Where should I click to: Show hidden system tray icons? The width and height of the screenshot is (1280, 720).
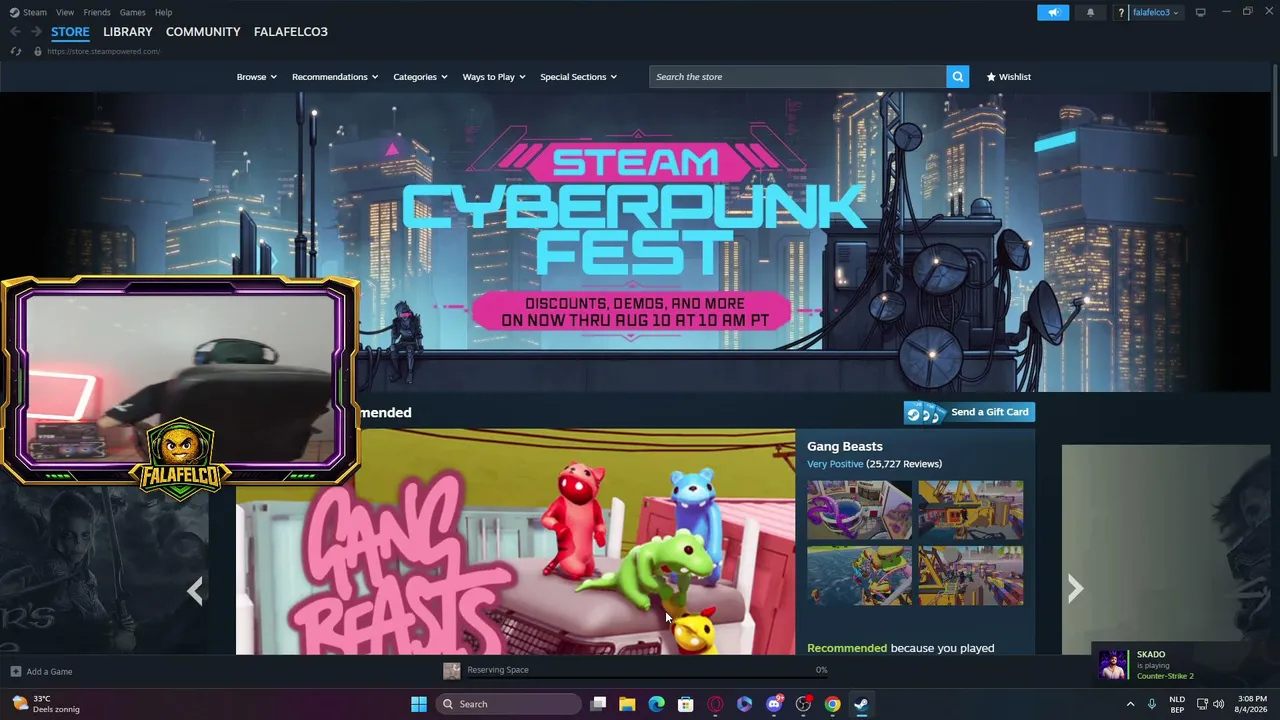[1131, 704]
